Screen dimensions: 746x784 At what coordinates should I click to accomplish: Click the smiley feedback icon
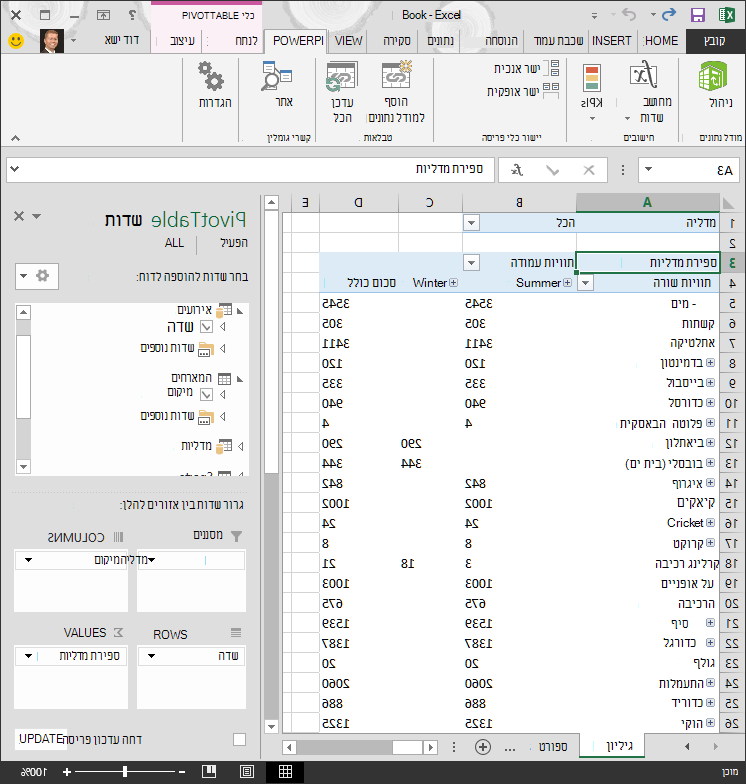click(16, 40)
